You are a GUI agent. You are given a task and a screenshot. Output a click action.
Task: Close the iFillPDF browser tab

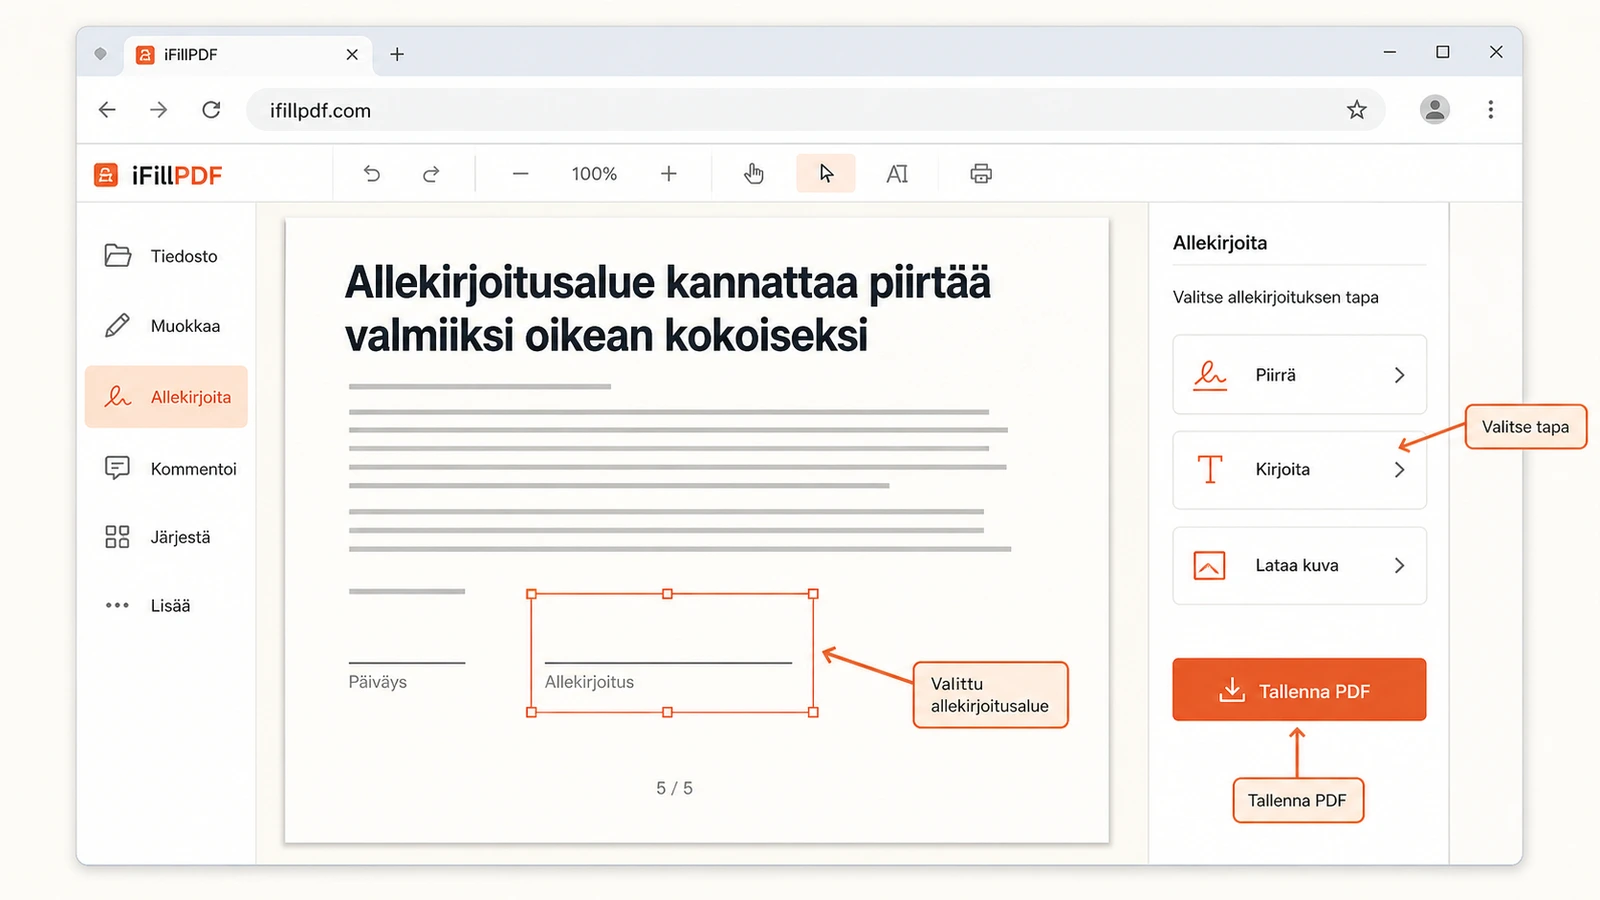pyautogui.click(x=352, y=54)
